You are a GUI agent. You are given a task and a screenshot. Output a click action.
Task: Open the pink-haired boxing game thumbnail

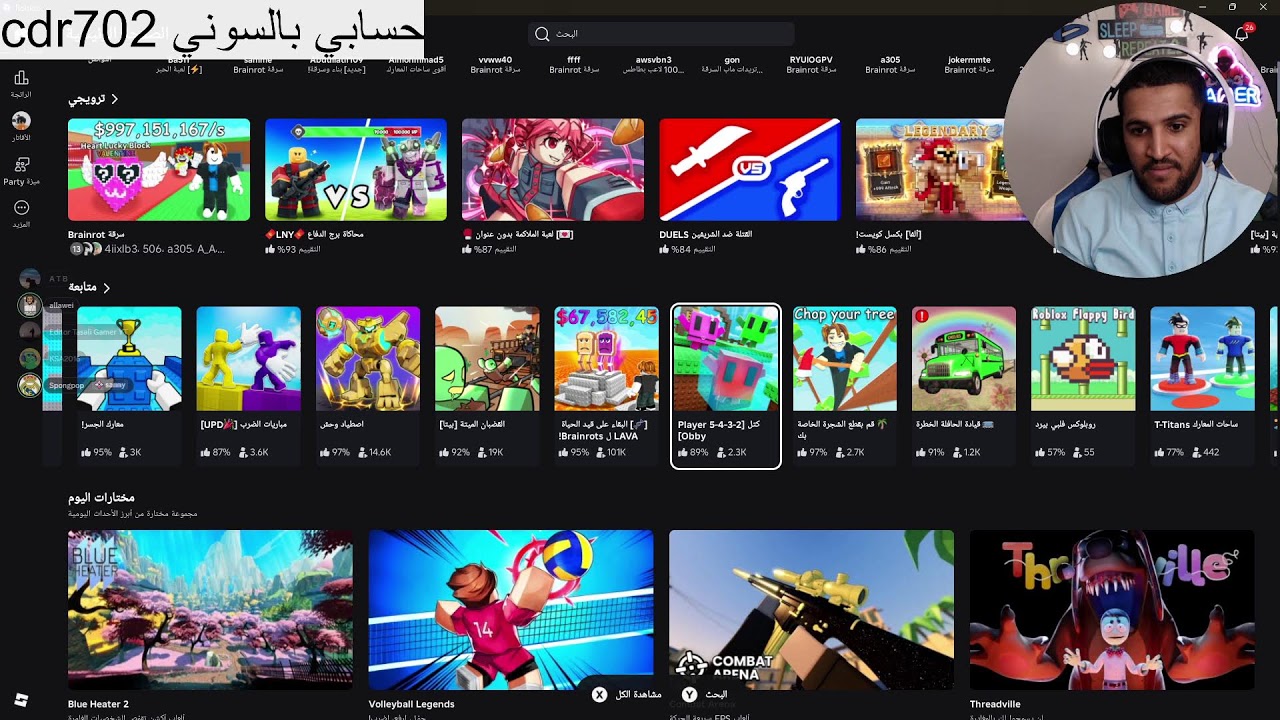553,170
